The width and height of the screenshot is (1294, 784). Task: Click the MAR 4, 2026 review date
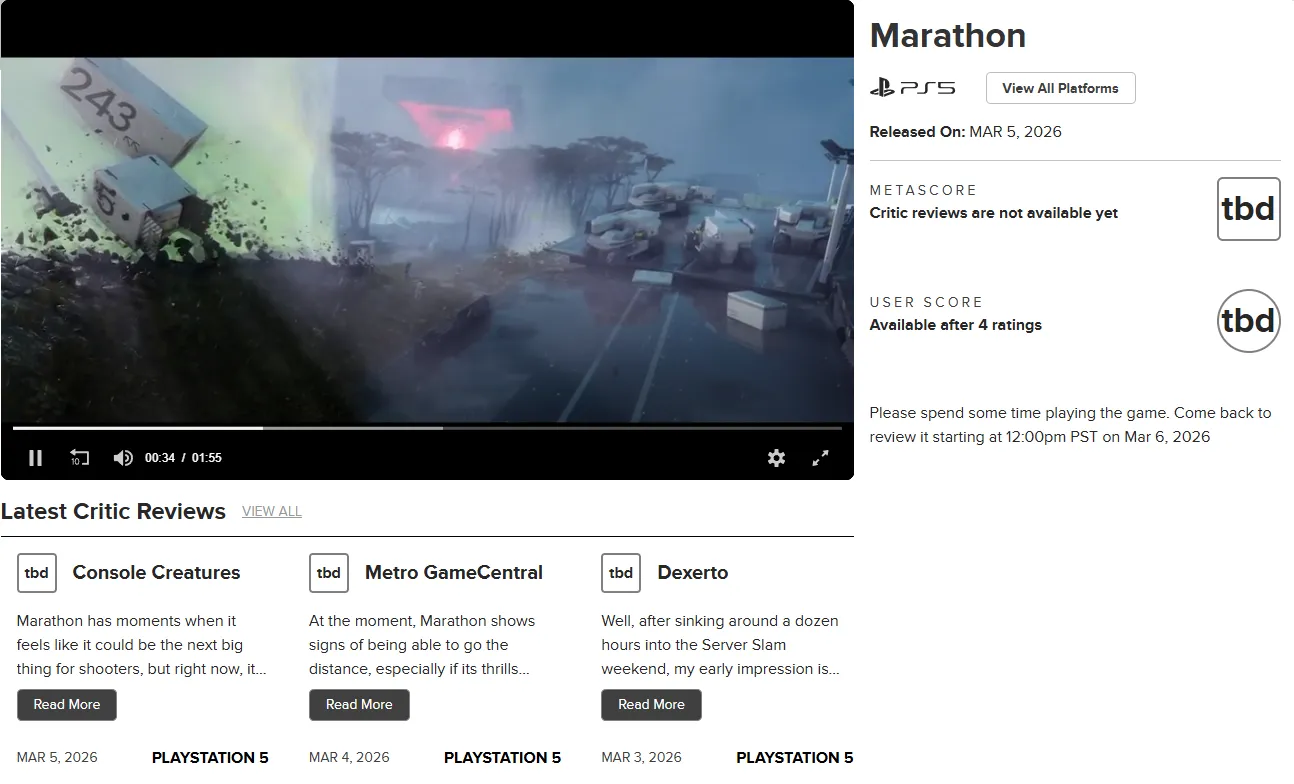[x=349, y=758]
